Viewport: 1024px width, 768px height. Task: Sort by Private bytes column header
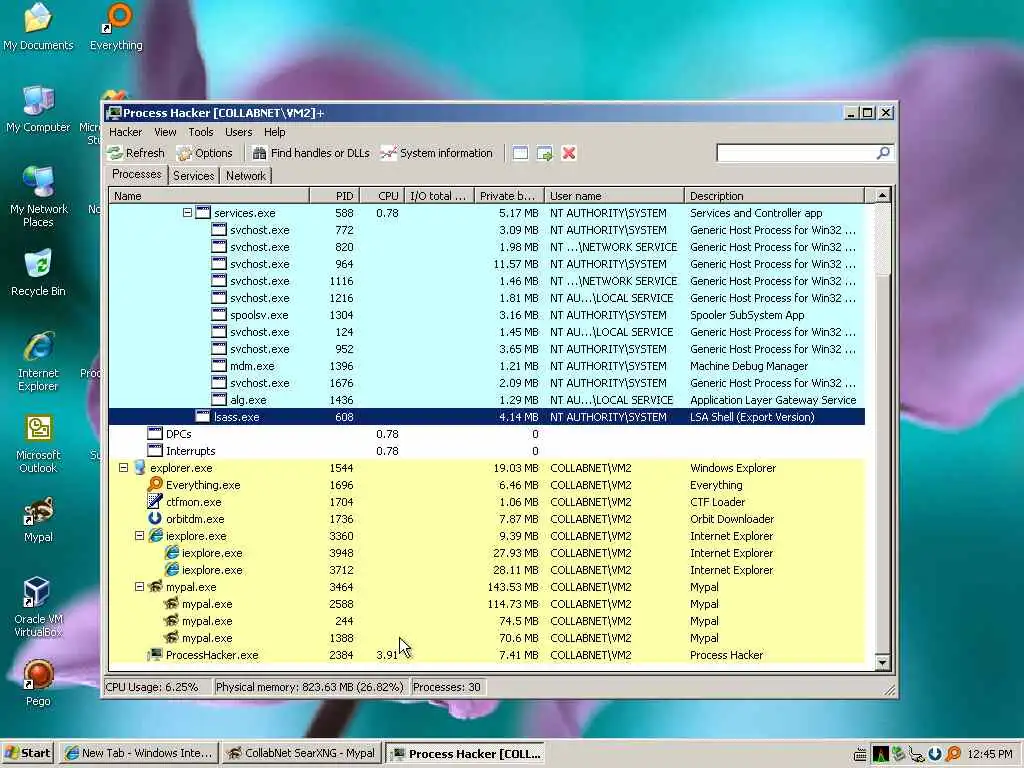509,196
